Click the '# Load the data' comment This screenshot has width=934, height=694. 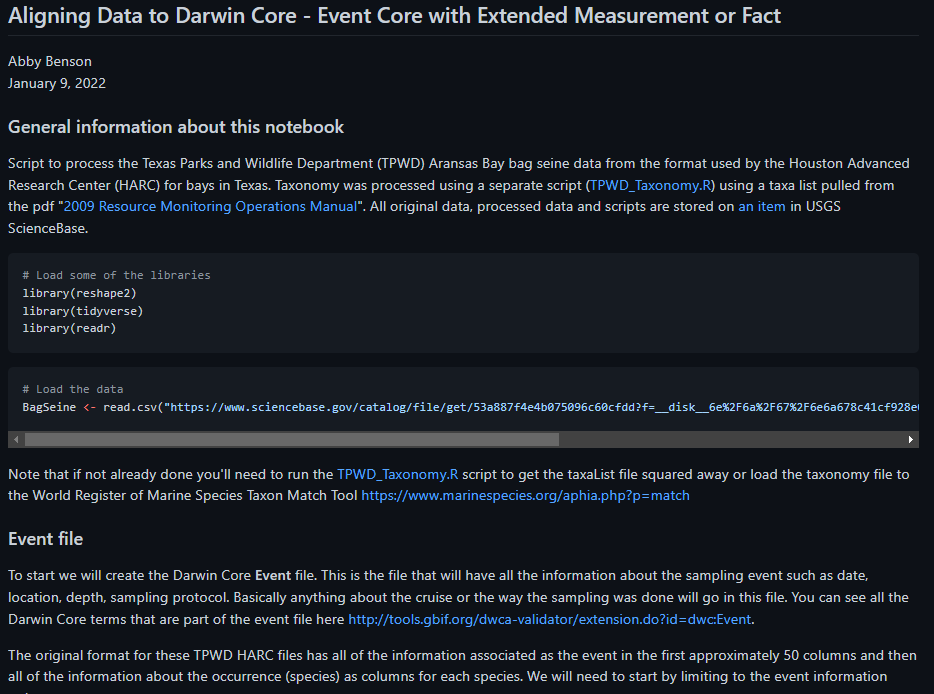[x=73, y=390]
